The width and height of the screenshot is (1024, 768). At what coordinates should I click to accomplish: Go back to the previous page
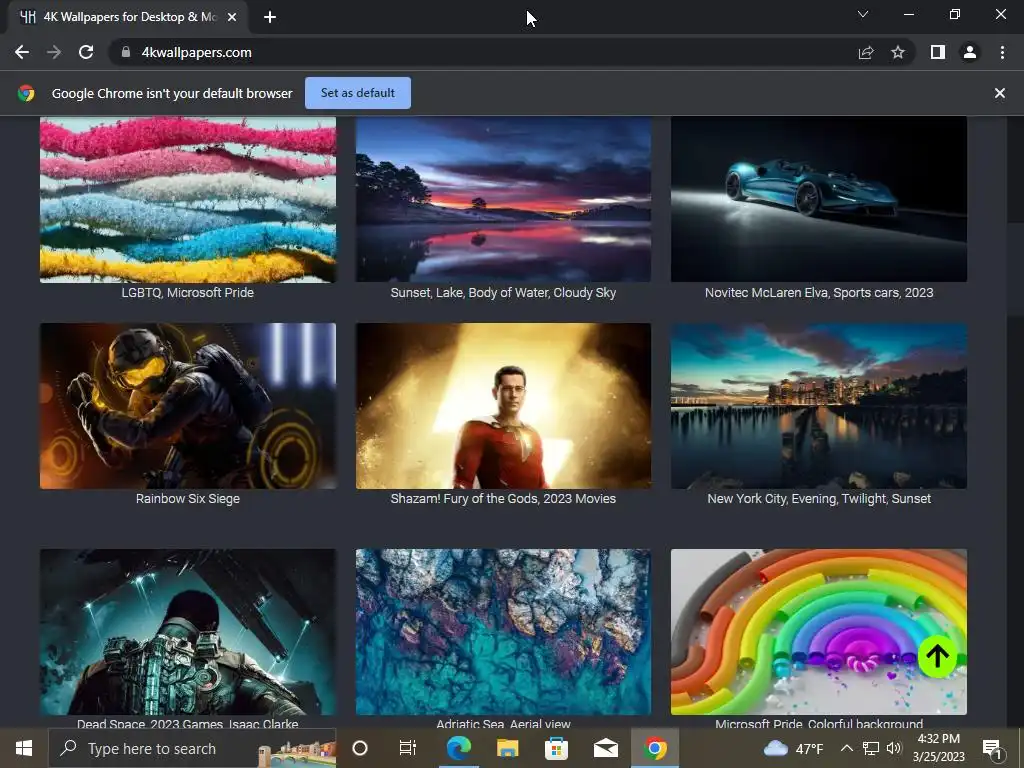pos(22,52)
